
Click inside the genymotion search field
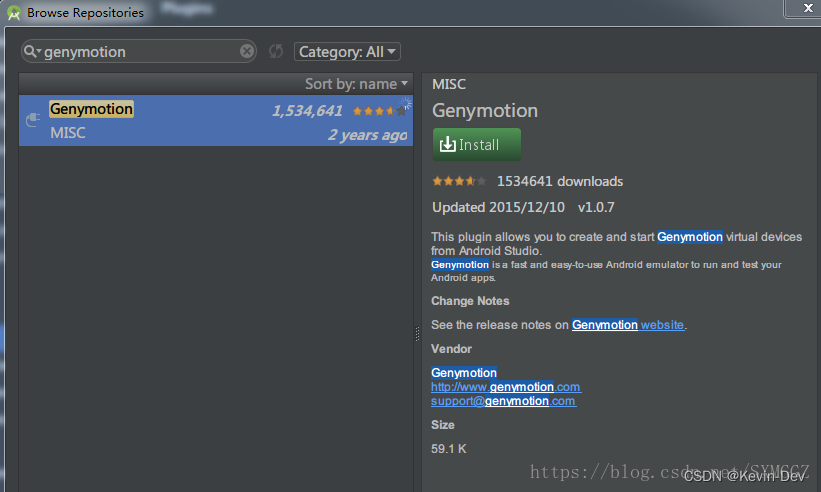pyautogui.click(x=139, y=51)
